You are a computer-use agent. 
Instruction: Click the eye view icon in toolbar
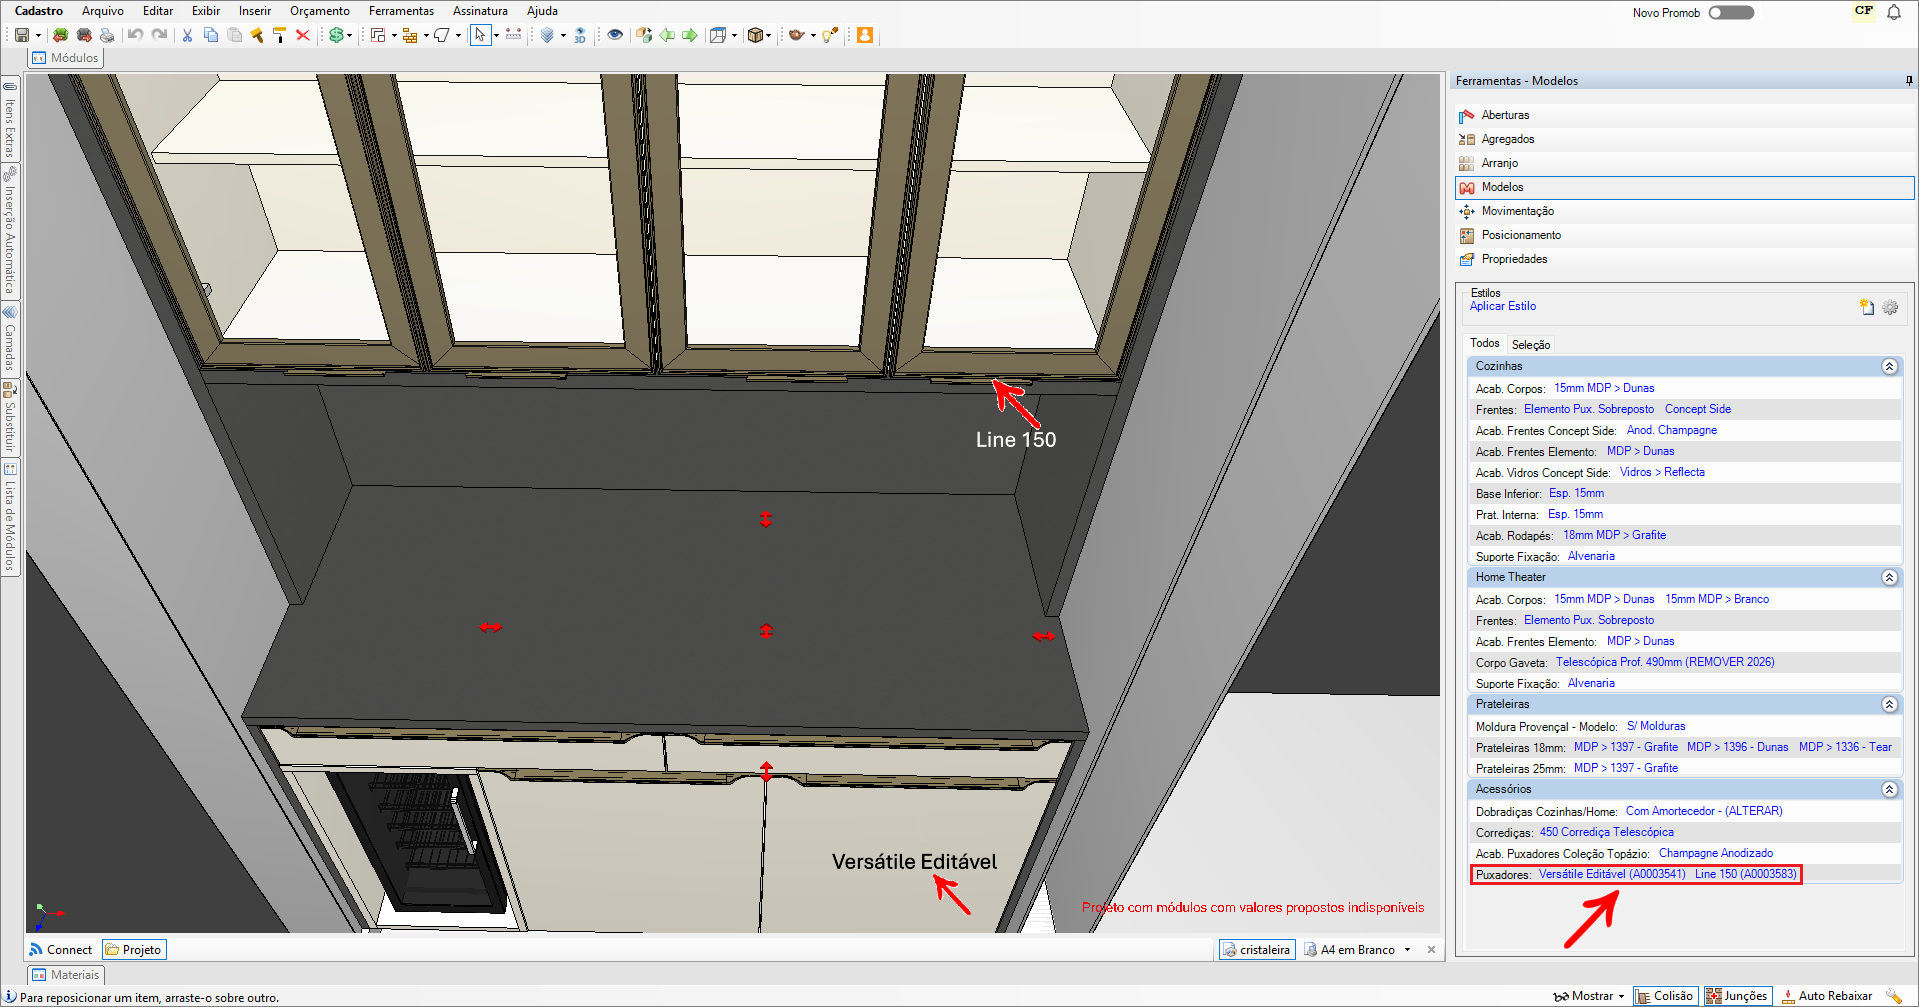click(615, 35)
